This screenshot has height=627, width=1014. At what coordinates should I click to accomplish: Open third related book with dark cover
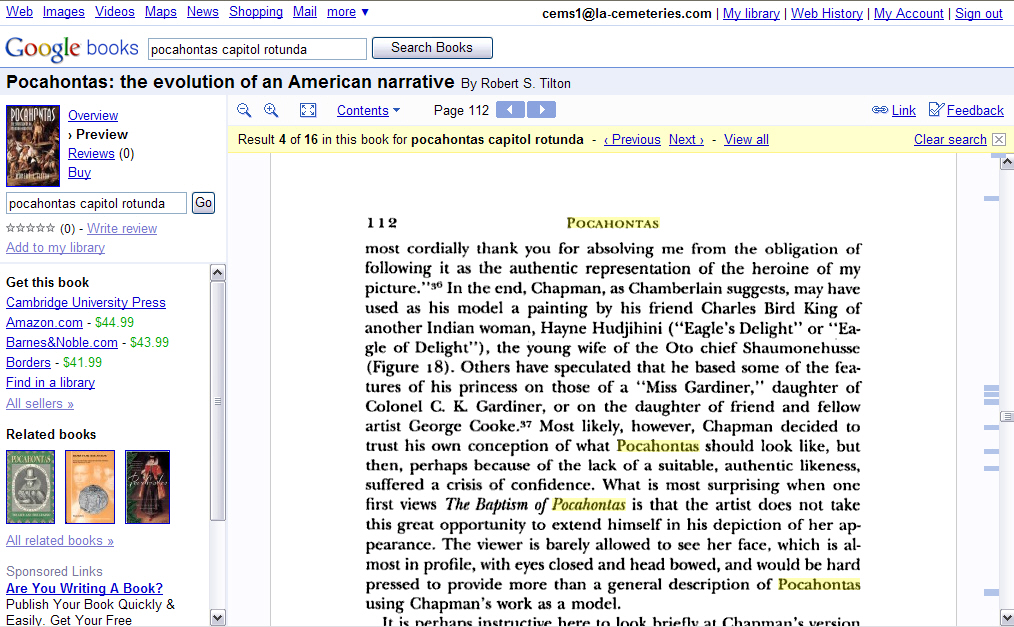tap(147, 487)
